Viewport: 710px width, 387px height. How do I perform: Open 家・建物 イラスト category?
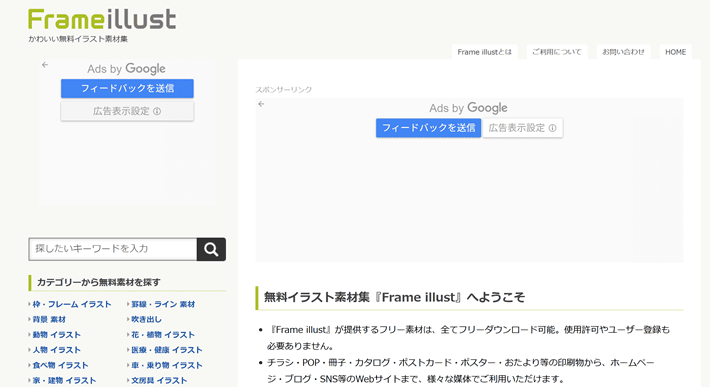click(x=64, y=381)
